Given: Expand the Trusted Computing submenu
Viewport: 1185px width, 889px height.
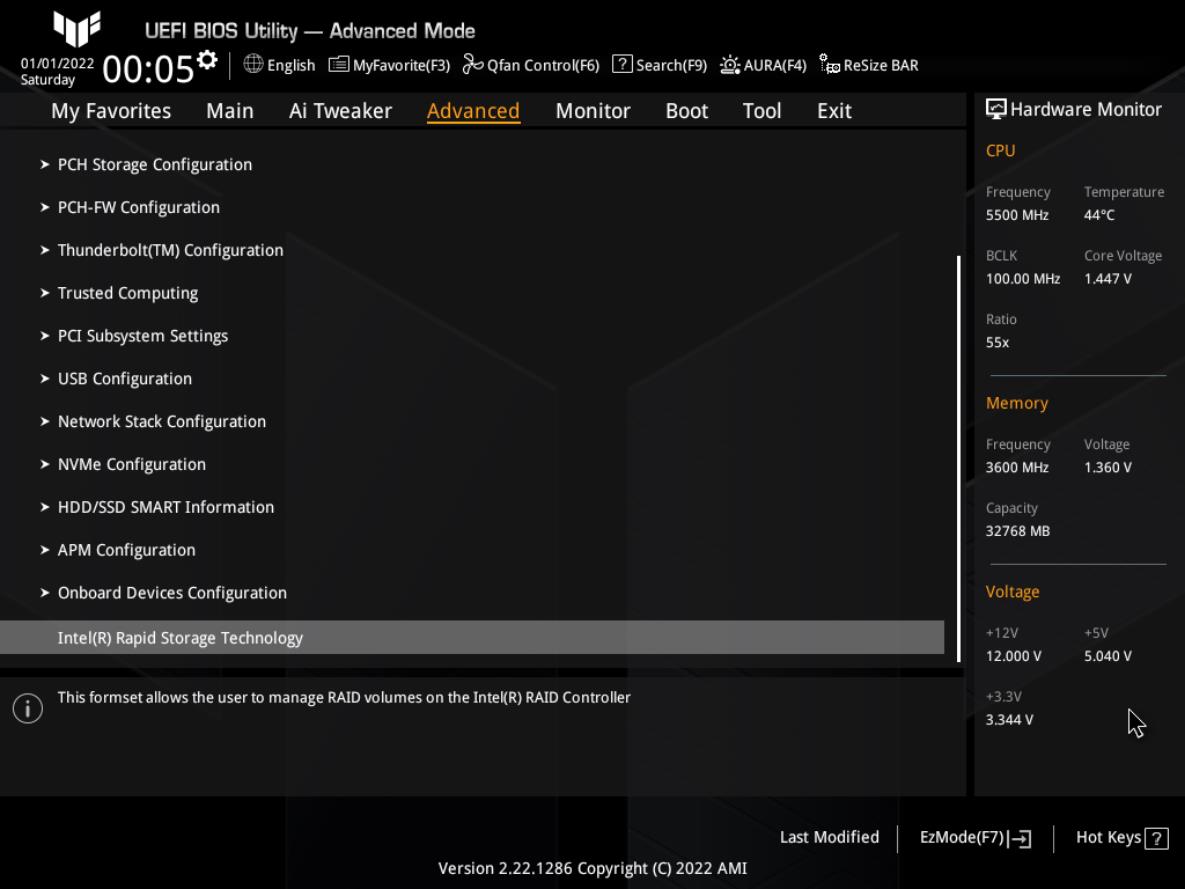Looking at the screenshot, I should (x=127, y=293).
